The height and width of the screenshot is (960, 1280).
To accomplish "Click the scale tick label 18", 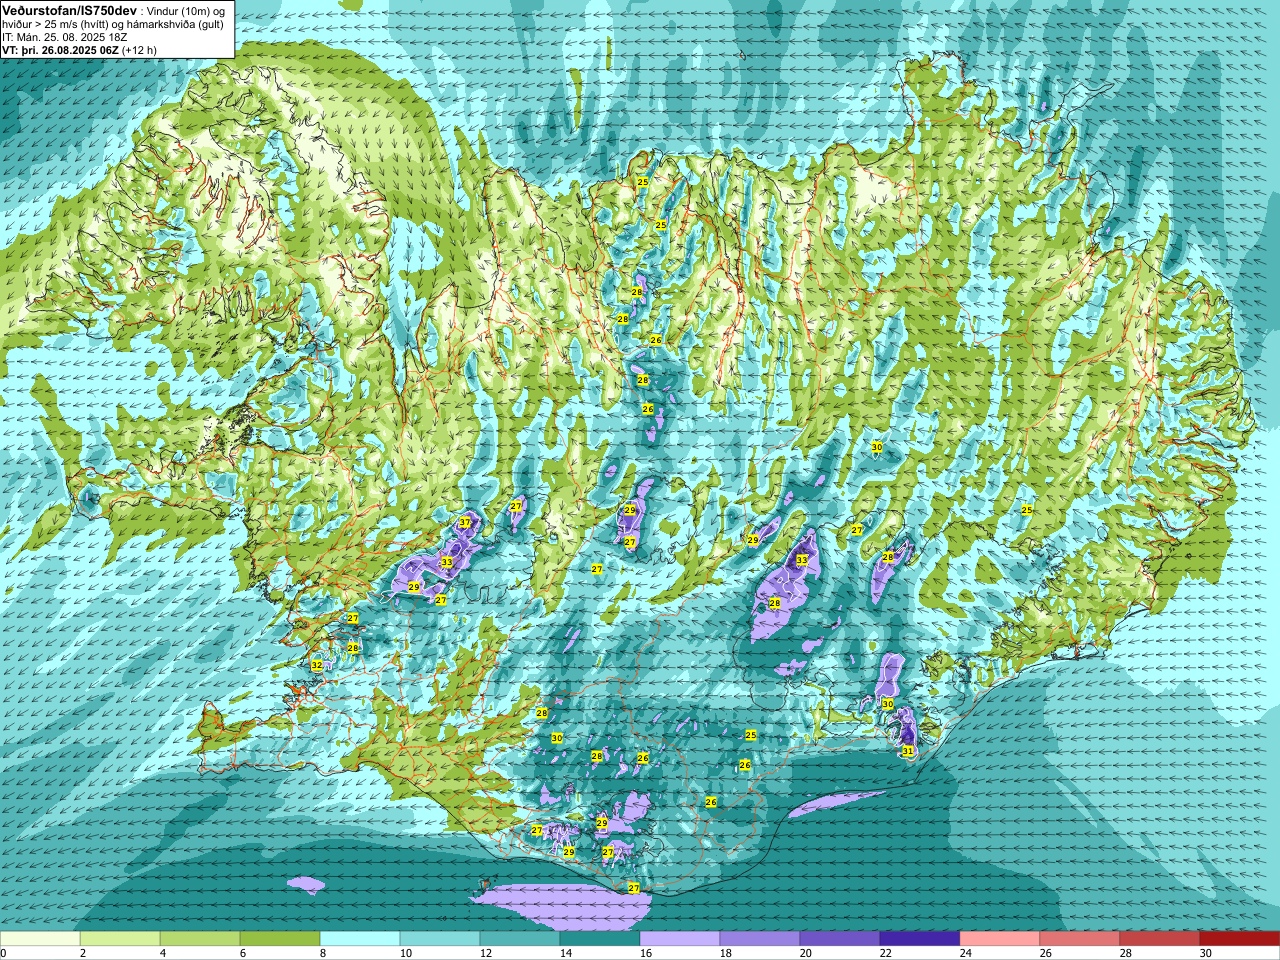I will (725, 953).
